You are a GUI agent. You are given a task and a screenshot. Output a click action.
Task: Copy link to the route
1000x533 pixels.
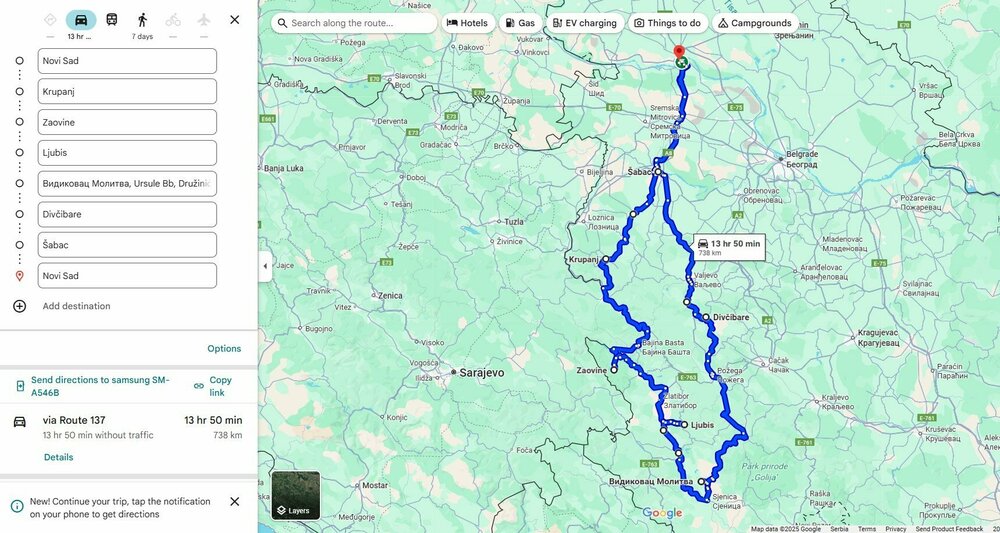(214, 386)
